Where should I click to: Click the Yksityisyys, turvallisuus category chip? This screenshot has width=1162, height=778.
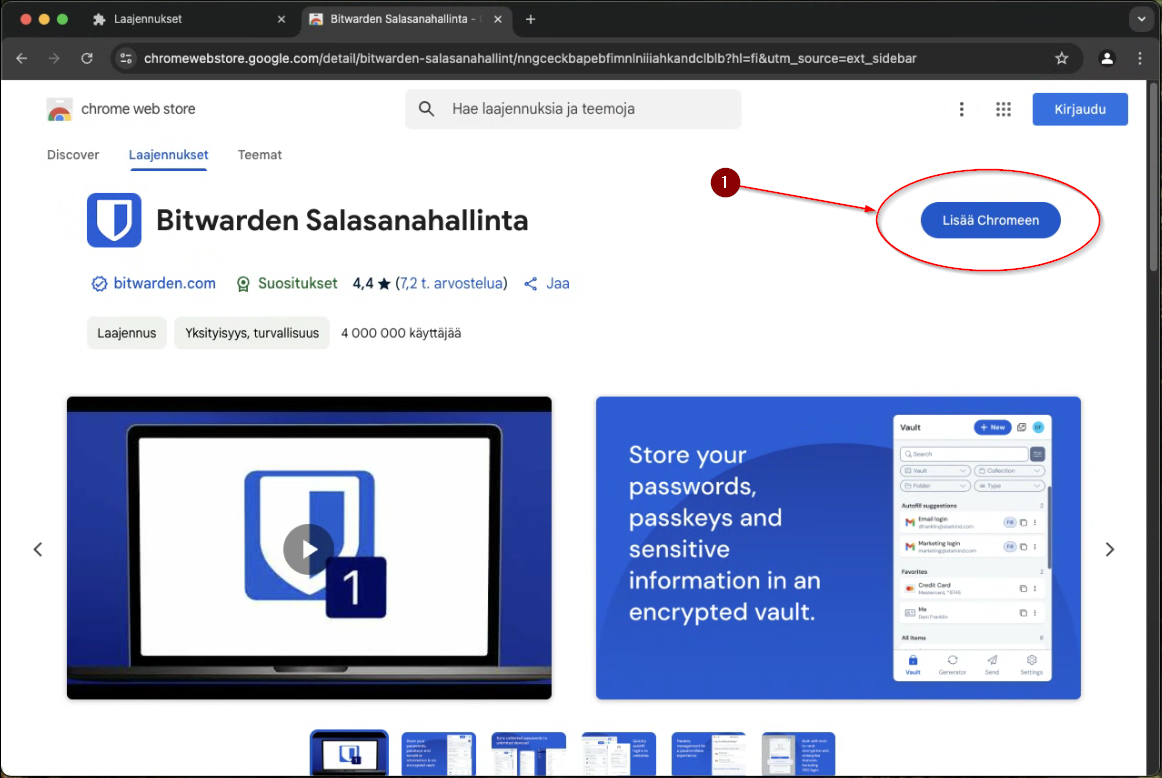pos(252,333)
